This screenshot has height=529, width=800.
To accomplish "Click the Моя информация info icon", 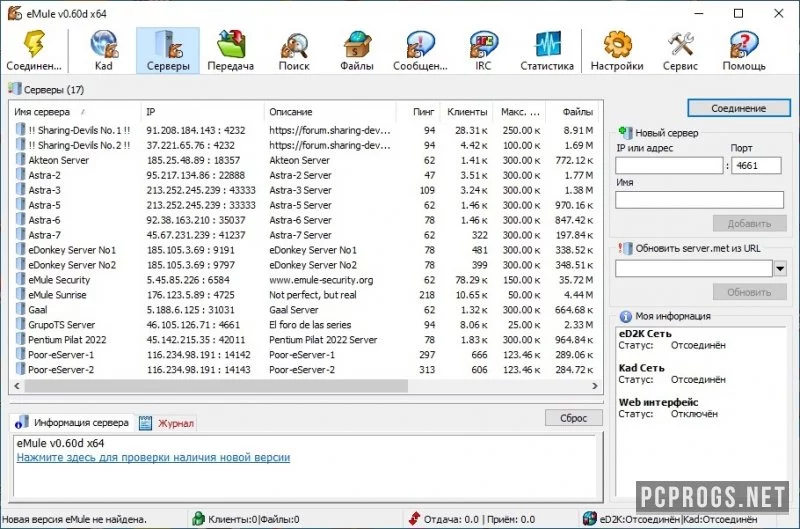I will [x=626, y=316].
